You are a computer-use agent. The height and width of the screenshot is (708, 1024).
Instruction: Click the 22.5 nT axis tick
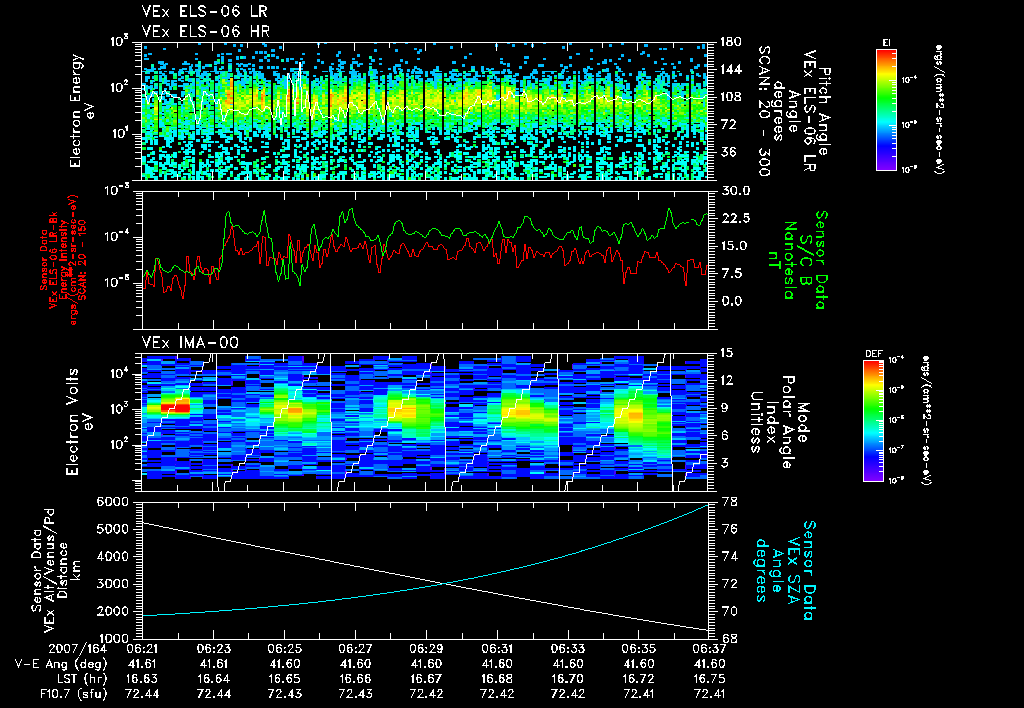tap(735, 218)
